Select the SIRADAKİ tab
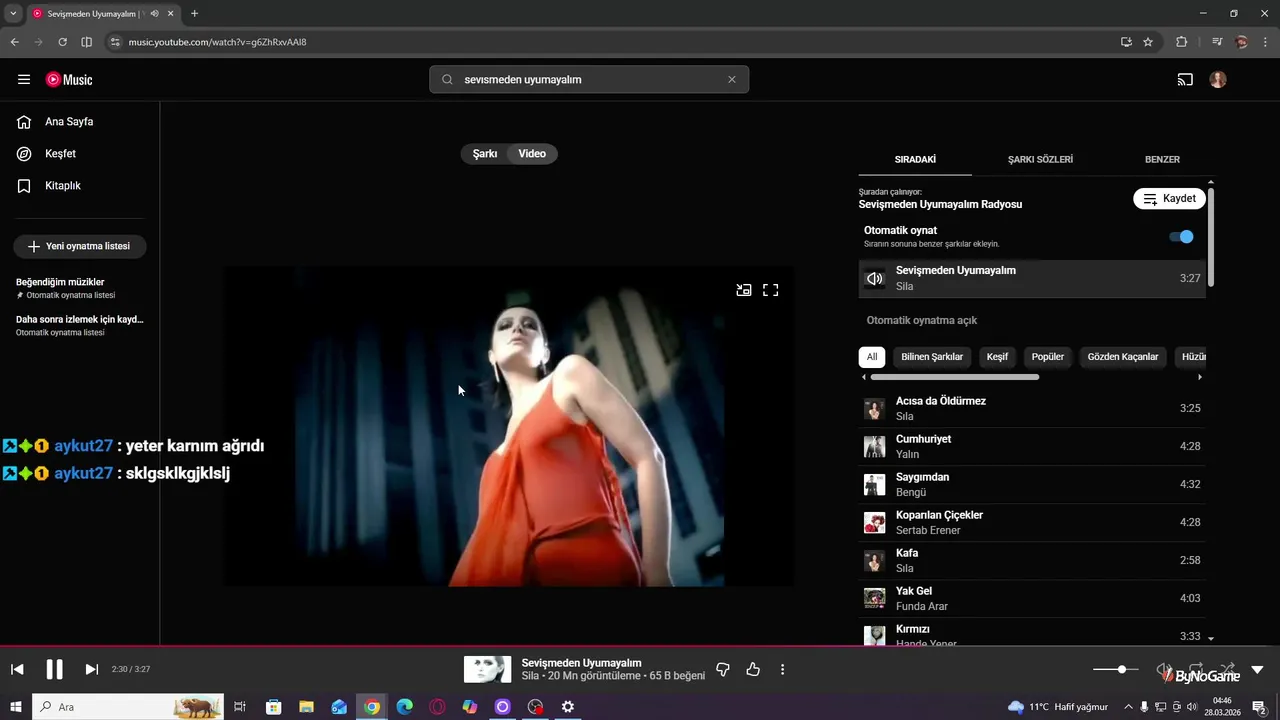Screen dimensions: 1280x720 (x=915, y=159)
